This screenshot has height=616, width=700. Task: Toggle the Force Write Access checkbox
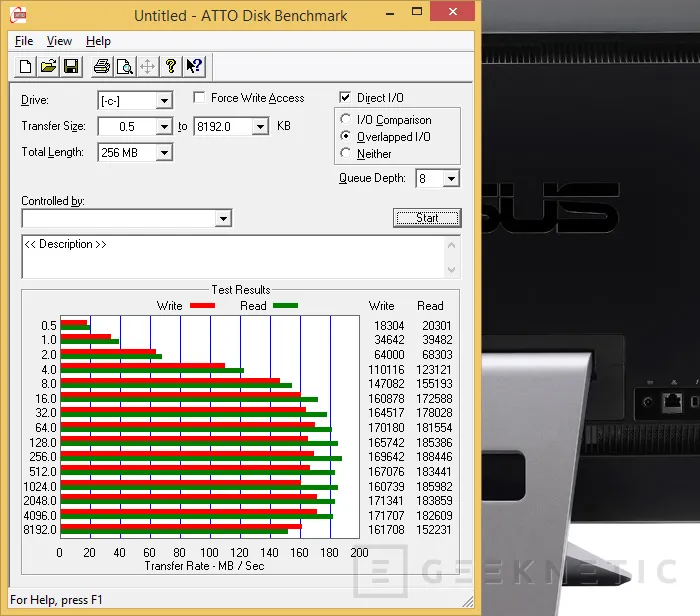tap(199, 97)
